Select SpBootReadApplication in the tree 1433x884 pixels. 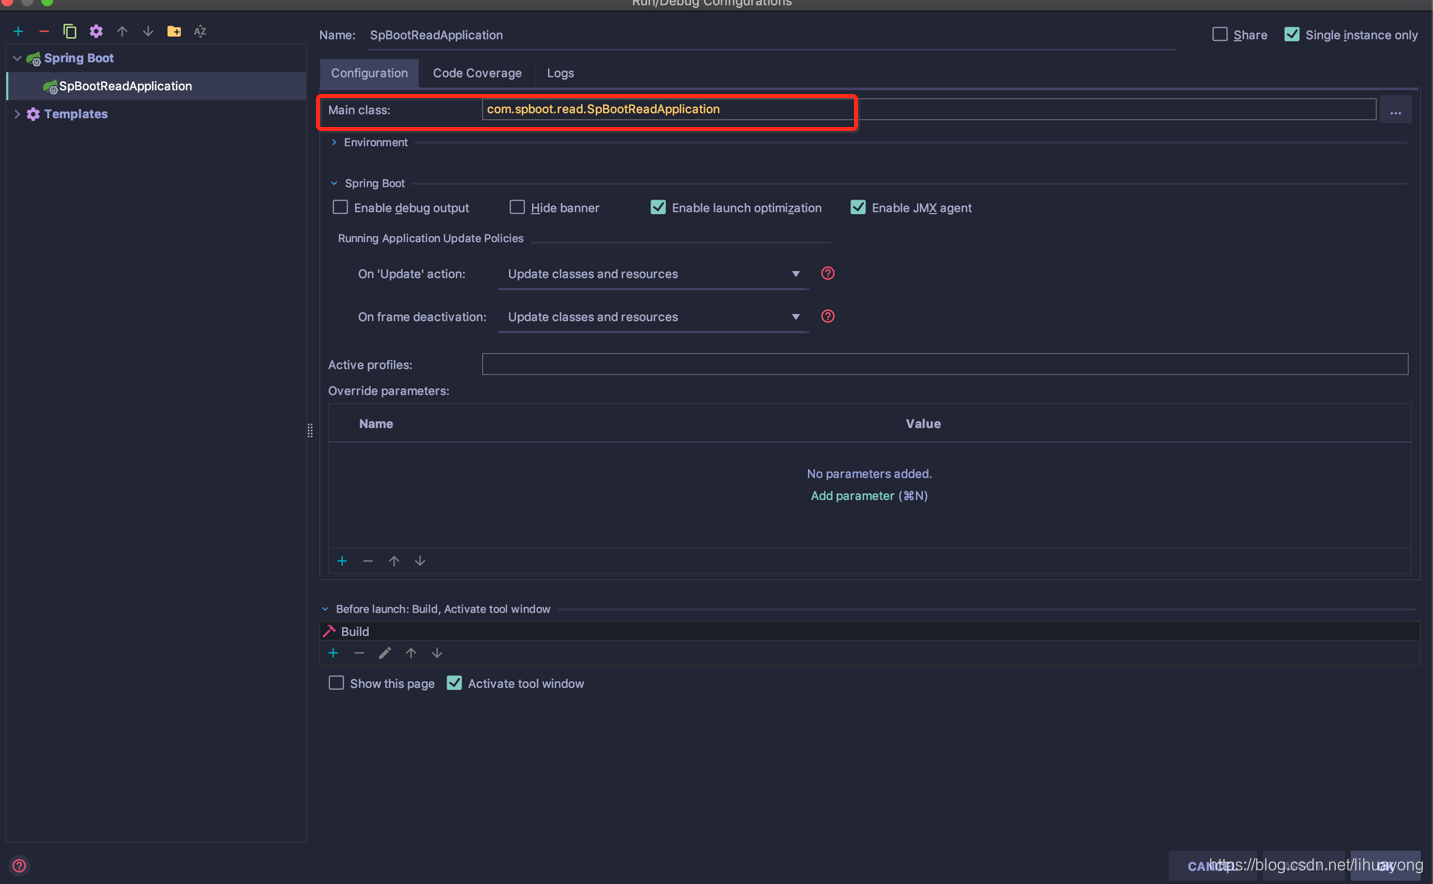pos(156,86)
